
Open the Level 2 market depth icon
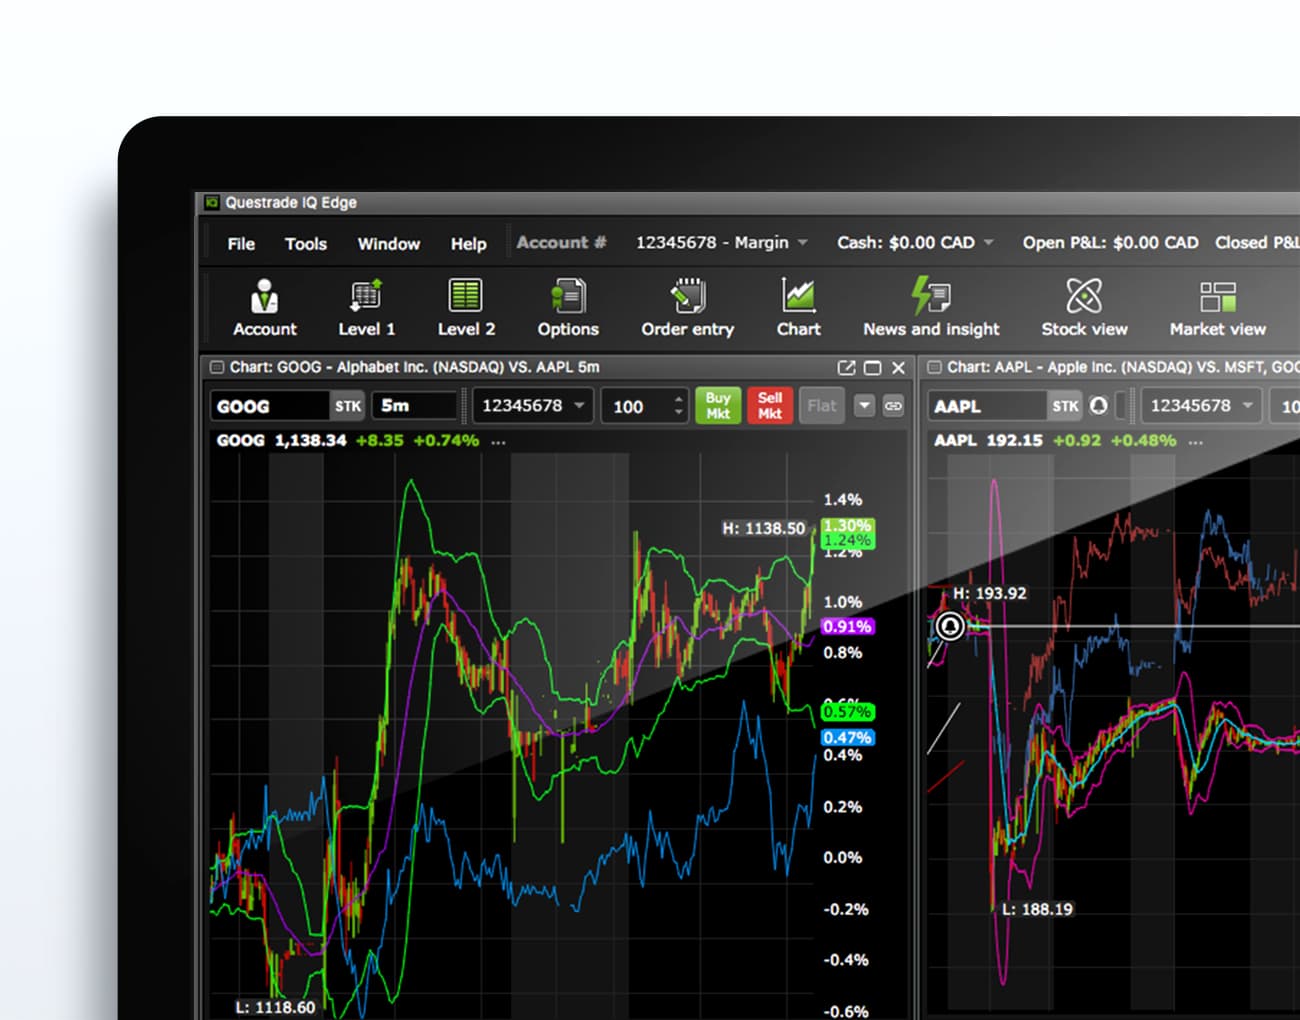[465, 305]
